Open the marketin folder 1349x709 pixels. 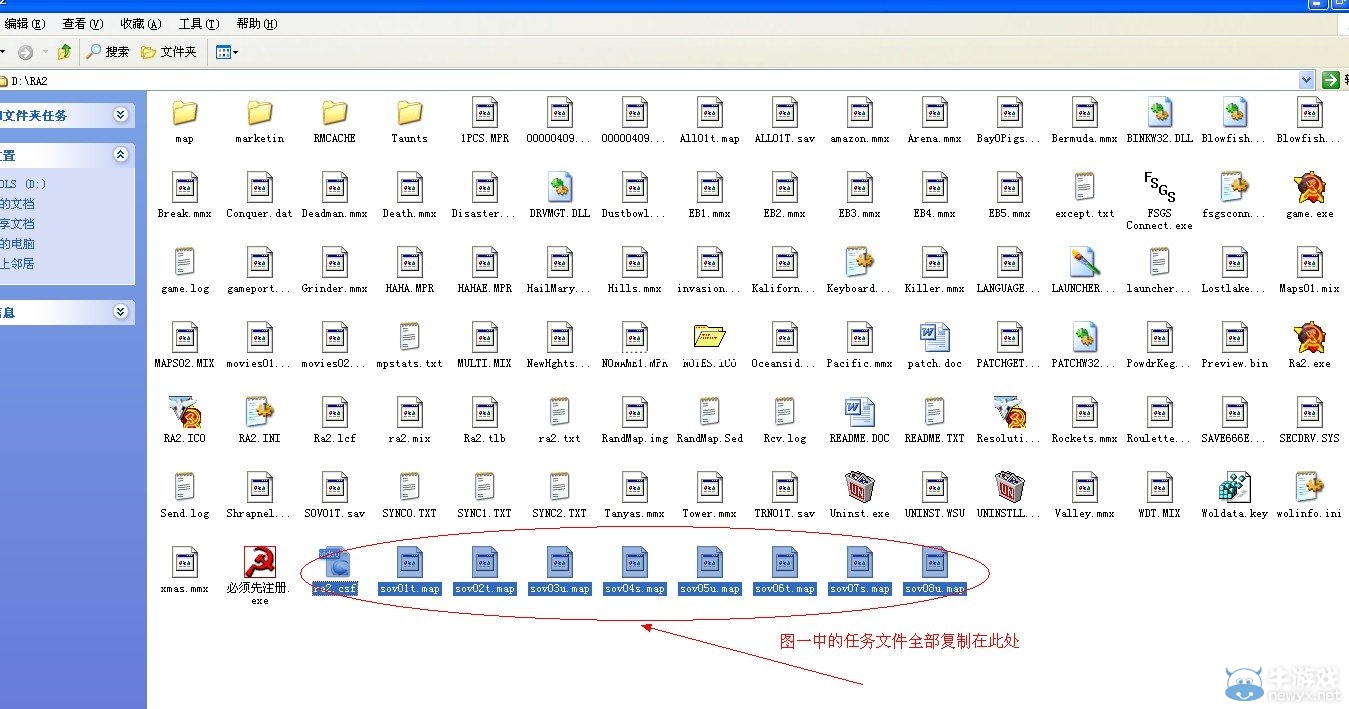(260, 113)
